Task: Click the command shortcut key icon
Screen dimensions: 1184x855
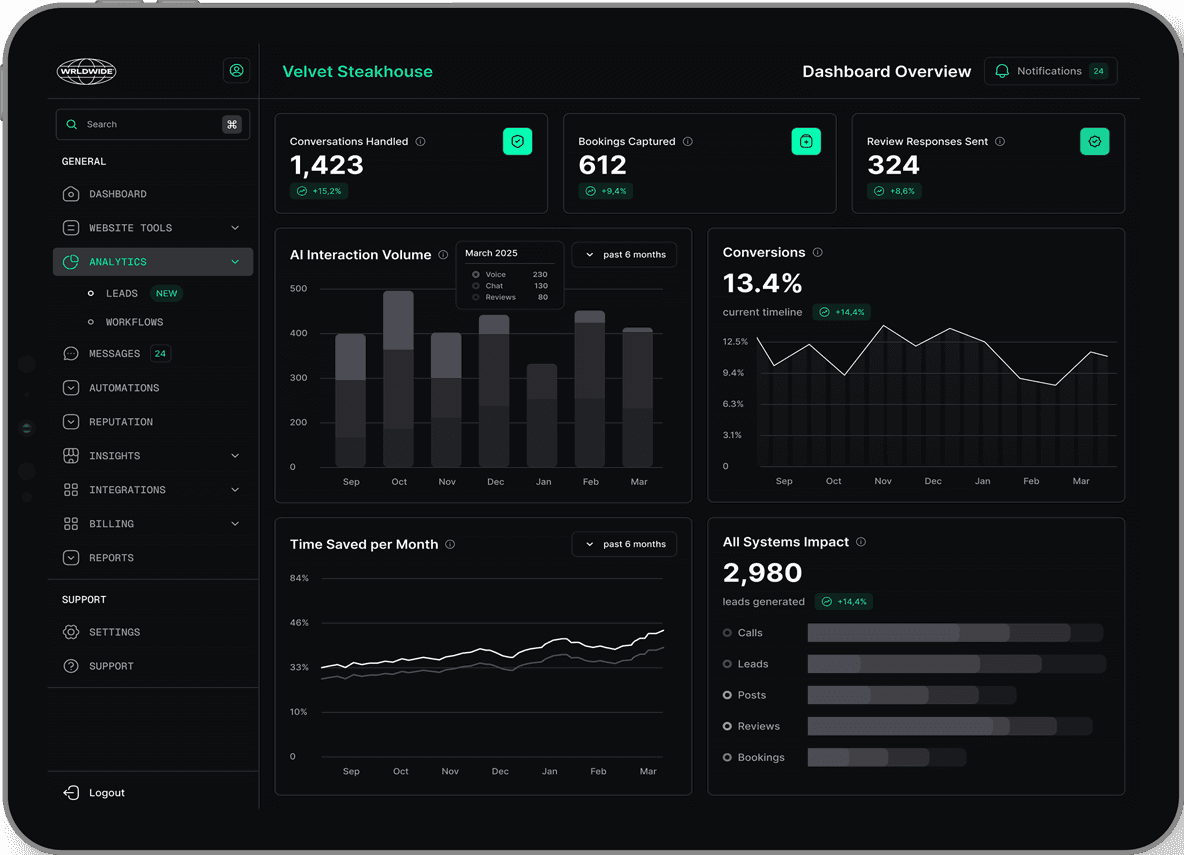Action: tap(232, 124)
